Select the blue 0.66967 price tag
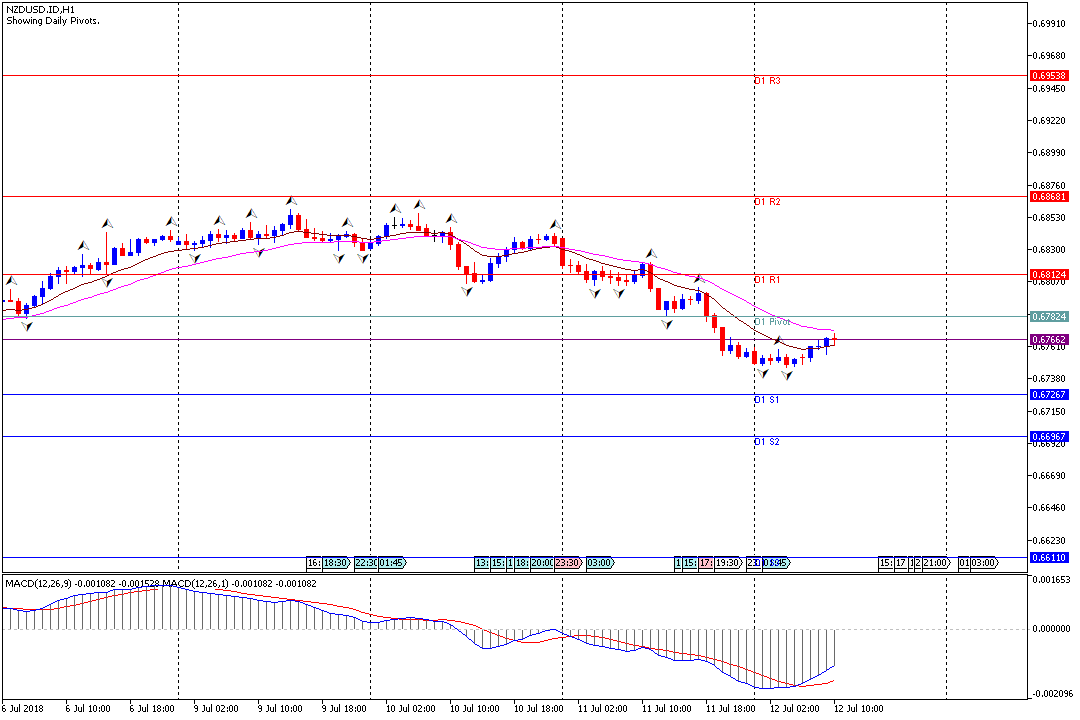This screenshot has width=1080, height=720. (1049, 437)
